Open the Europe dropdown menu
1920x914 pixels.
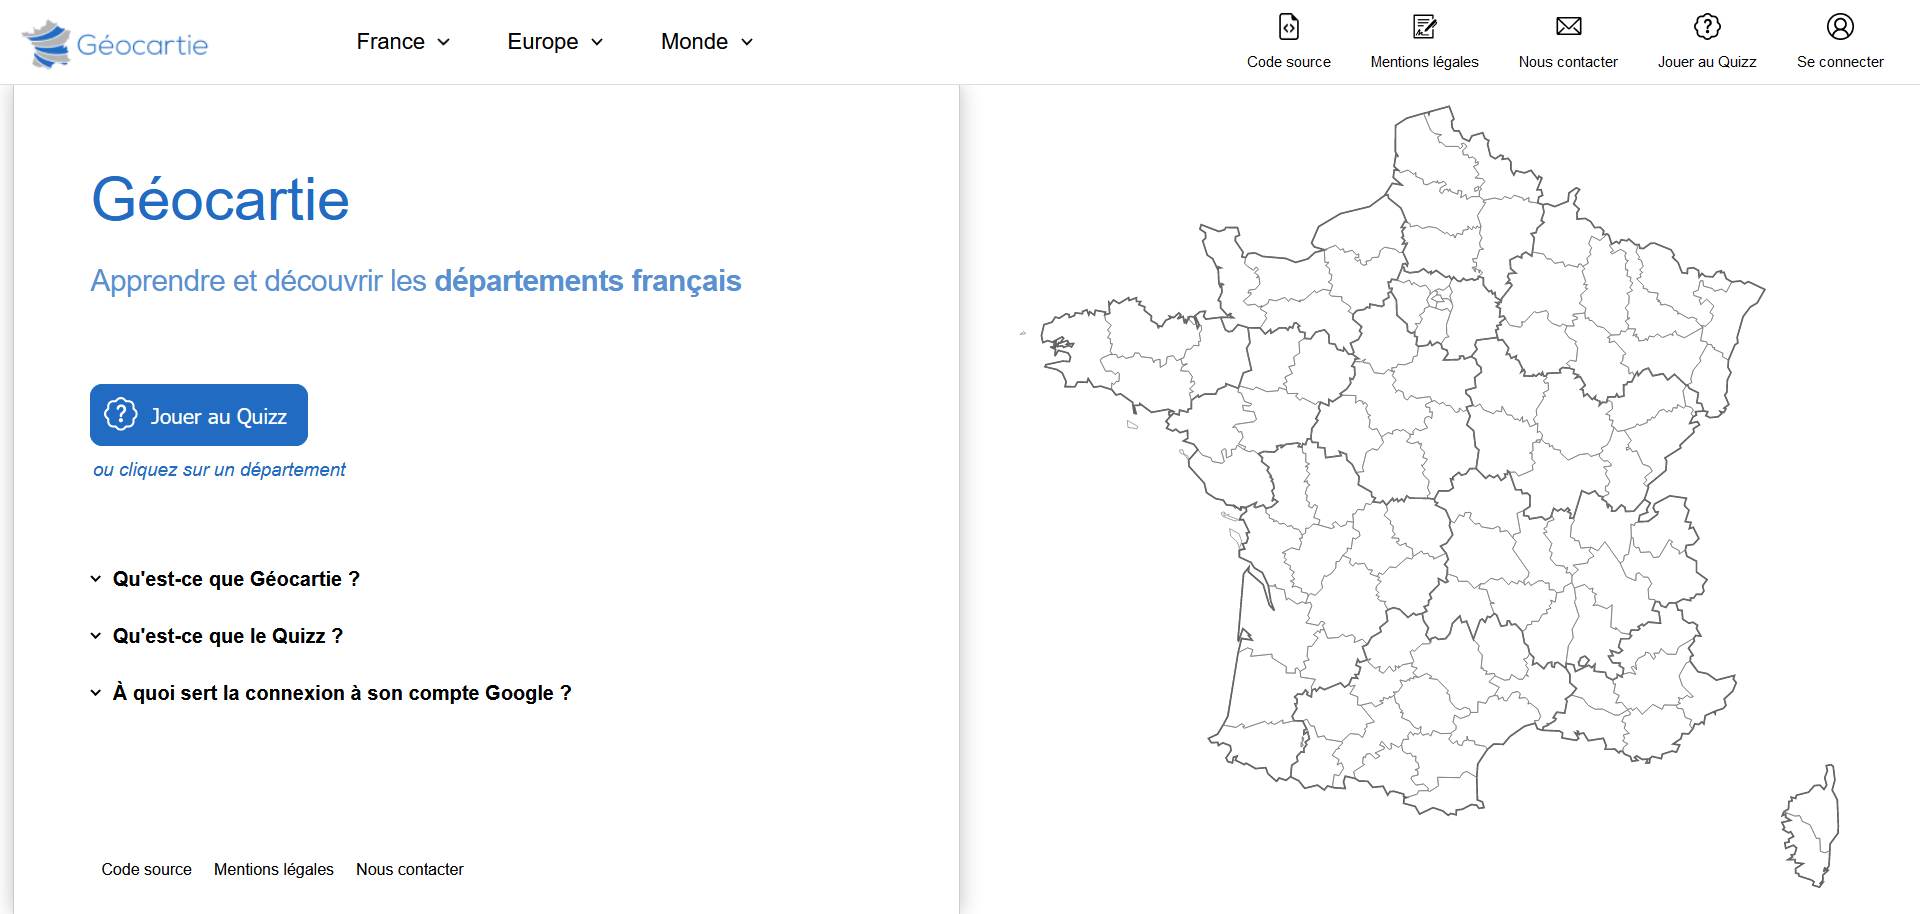coord(555,42)
